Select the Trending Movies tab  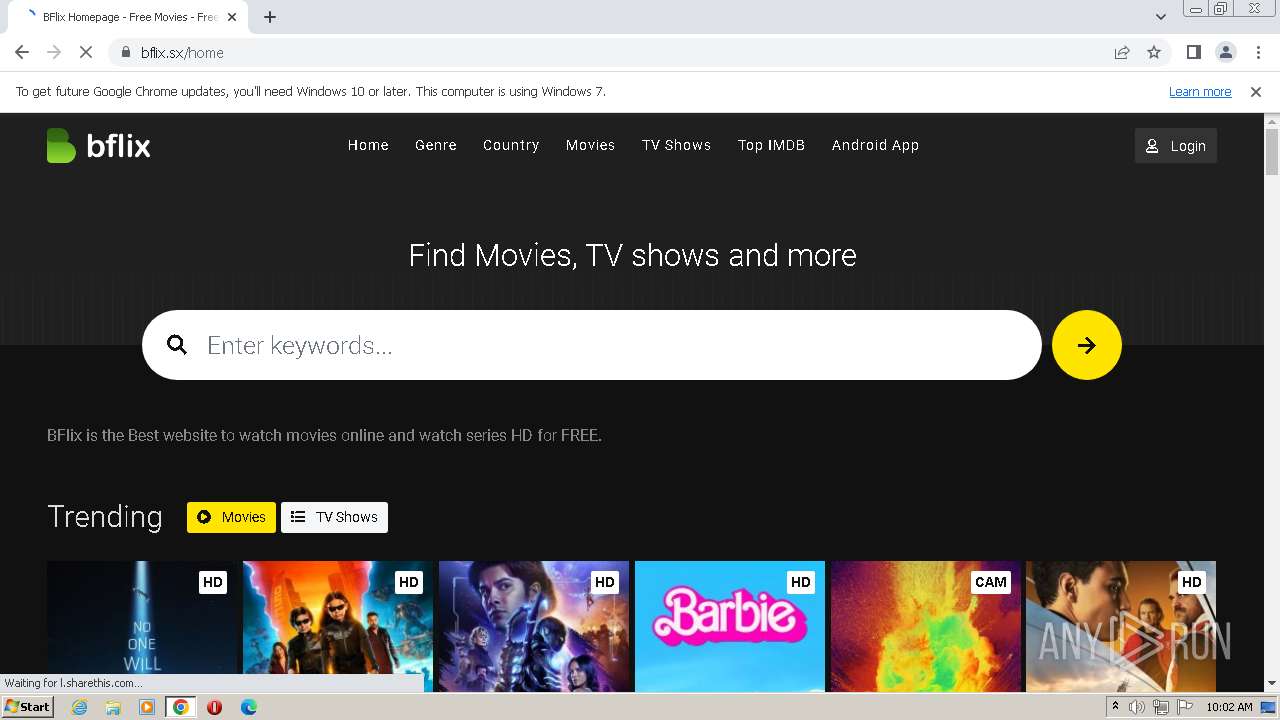click(231, 517)
